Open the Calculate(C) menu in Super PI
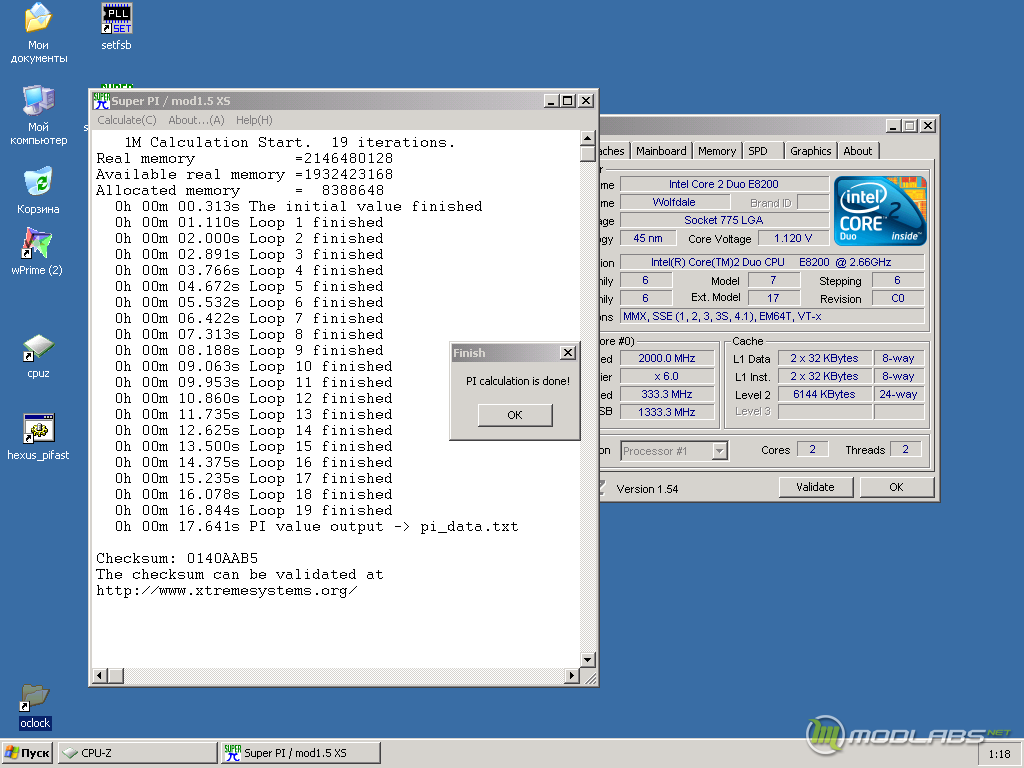Image resolution: width=1024 pixels, height=768 pixels. click(x=127, y=120)
